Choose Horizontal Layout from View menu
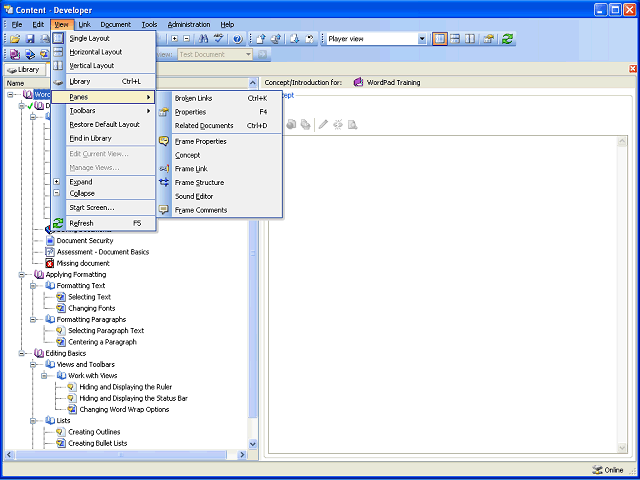Image resolution: width=640 pixels, height=480 pixels. [x=103, y=52]
